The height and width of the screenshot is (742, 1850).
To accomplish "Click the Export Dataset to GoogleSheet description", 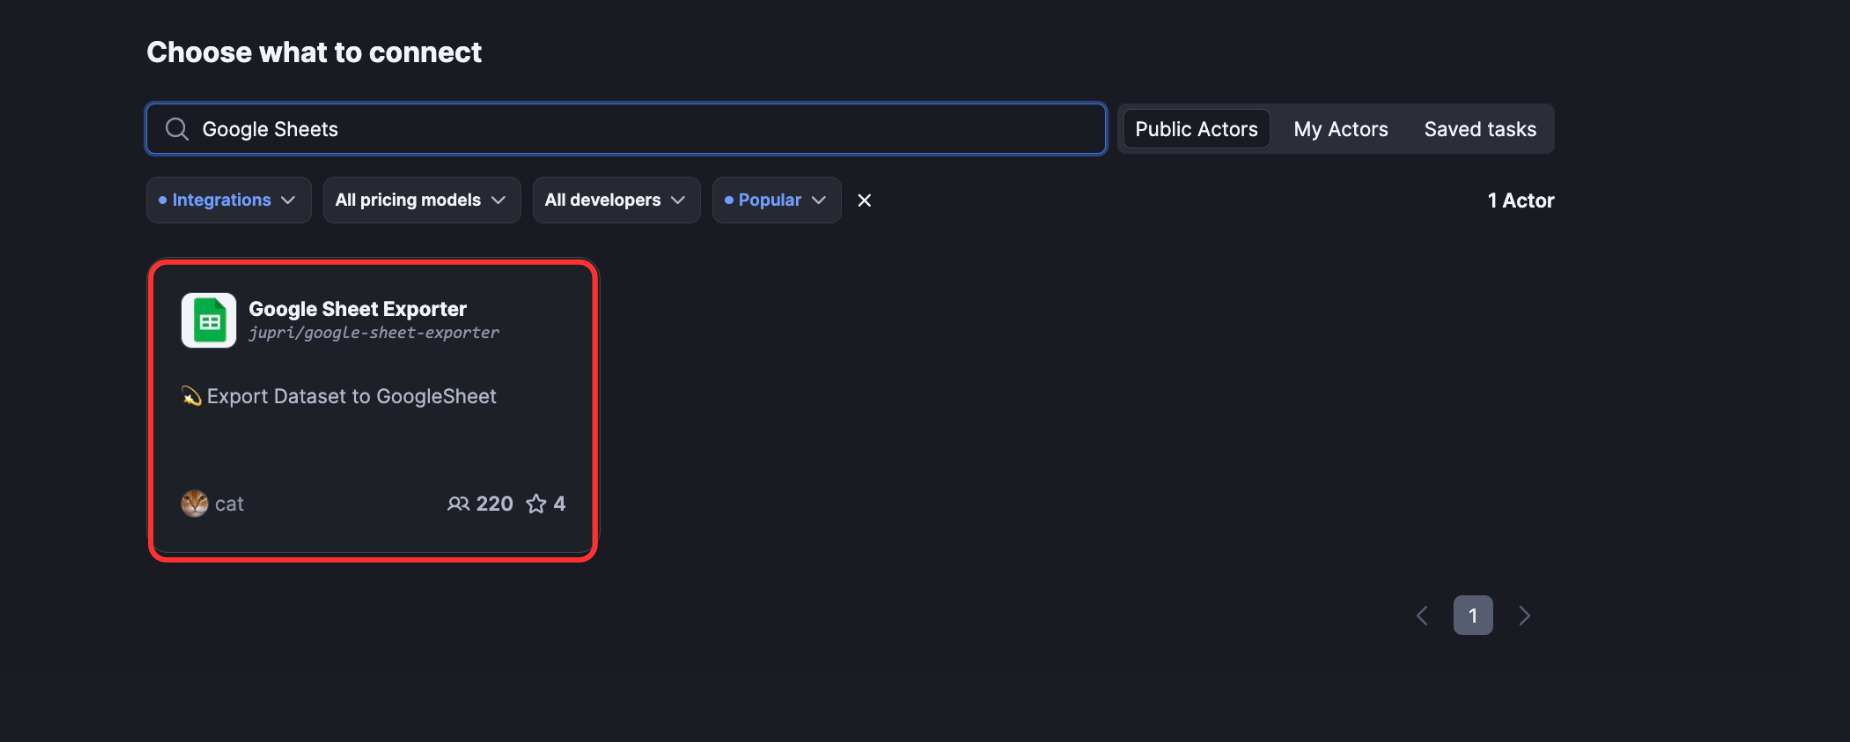I will [340, 396].
